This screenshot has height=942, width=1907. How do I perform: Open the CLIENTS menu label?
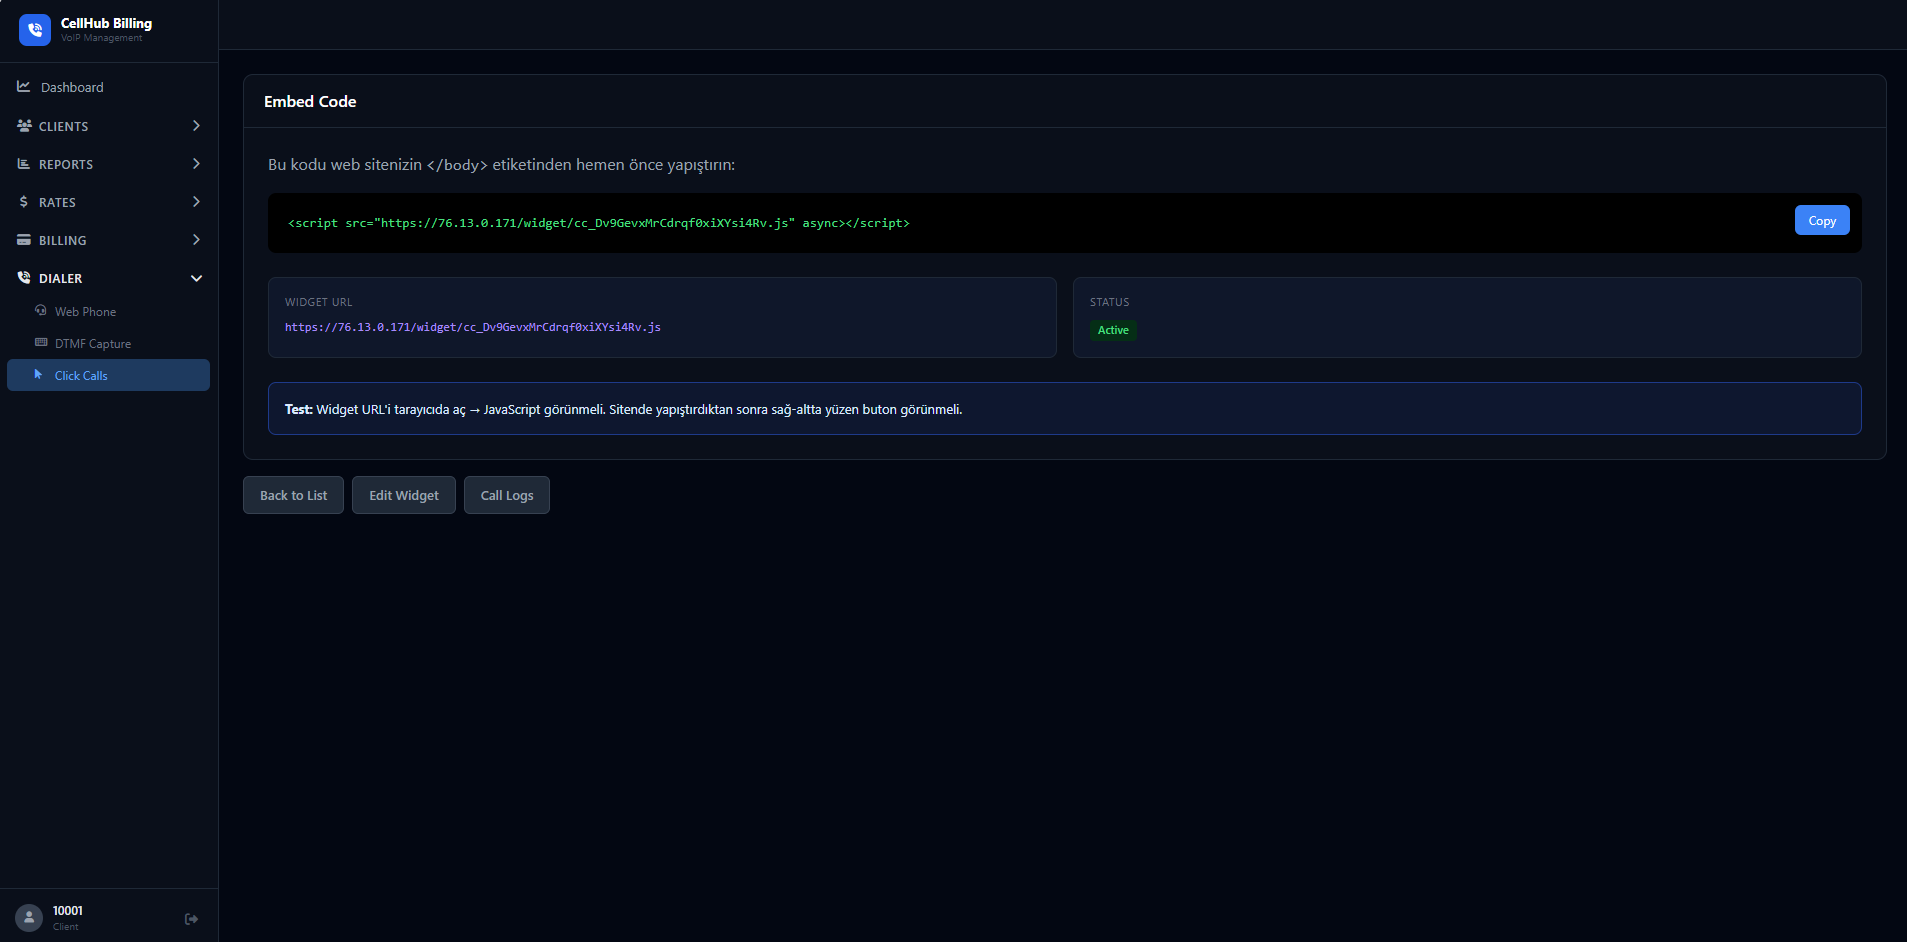tap(64, 127)
